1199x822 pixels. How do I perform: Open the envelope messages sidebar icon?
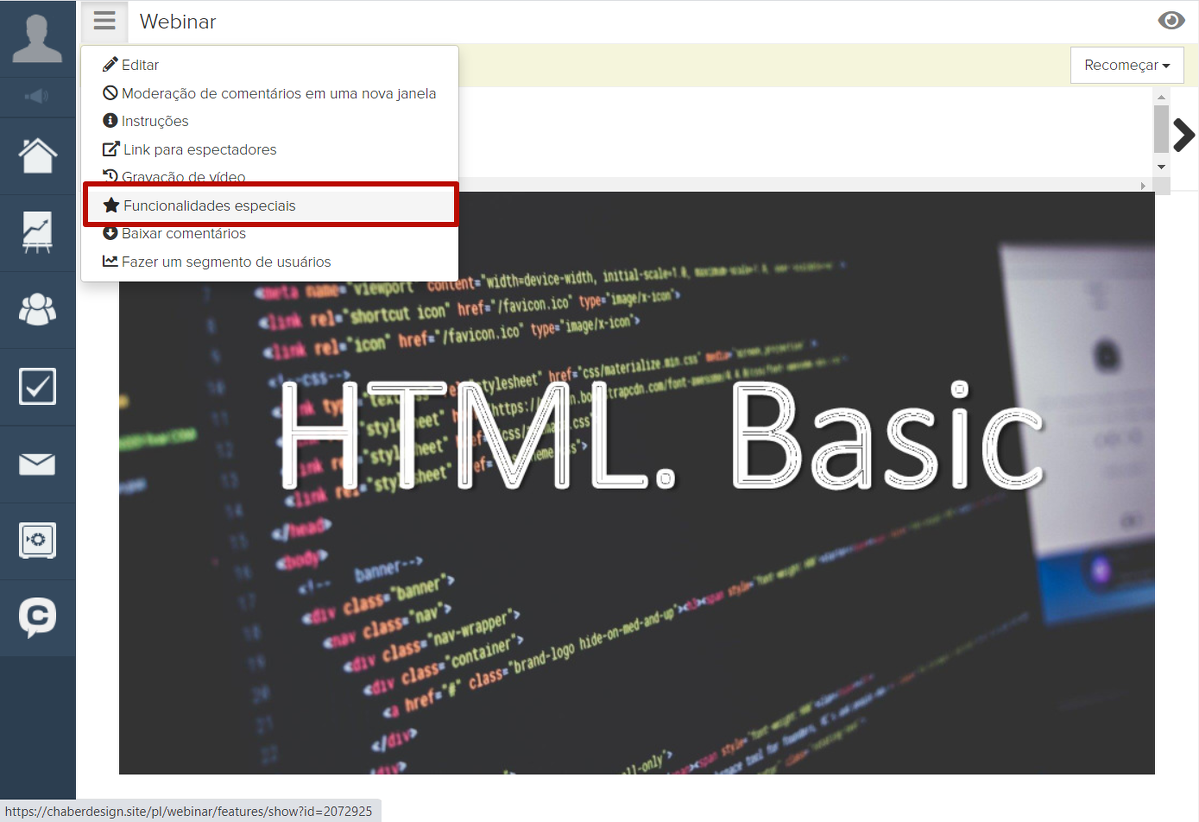[37, 464]
